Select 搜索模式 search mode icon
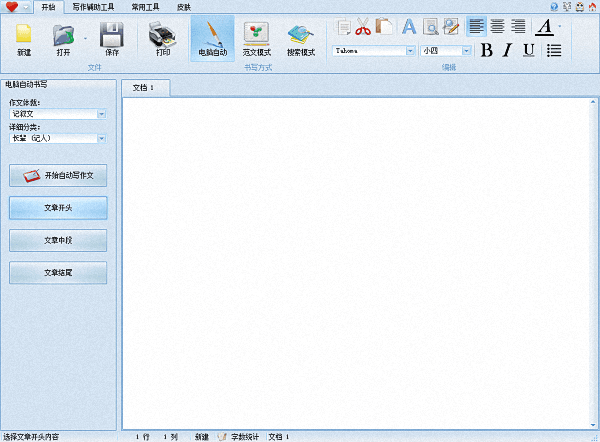600x442 pixels. pos(300,38)
